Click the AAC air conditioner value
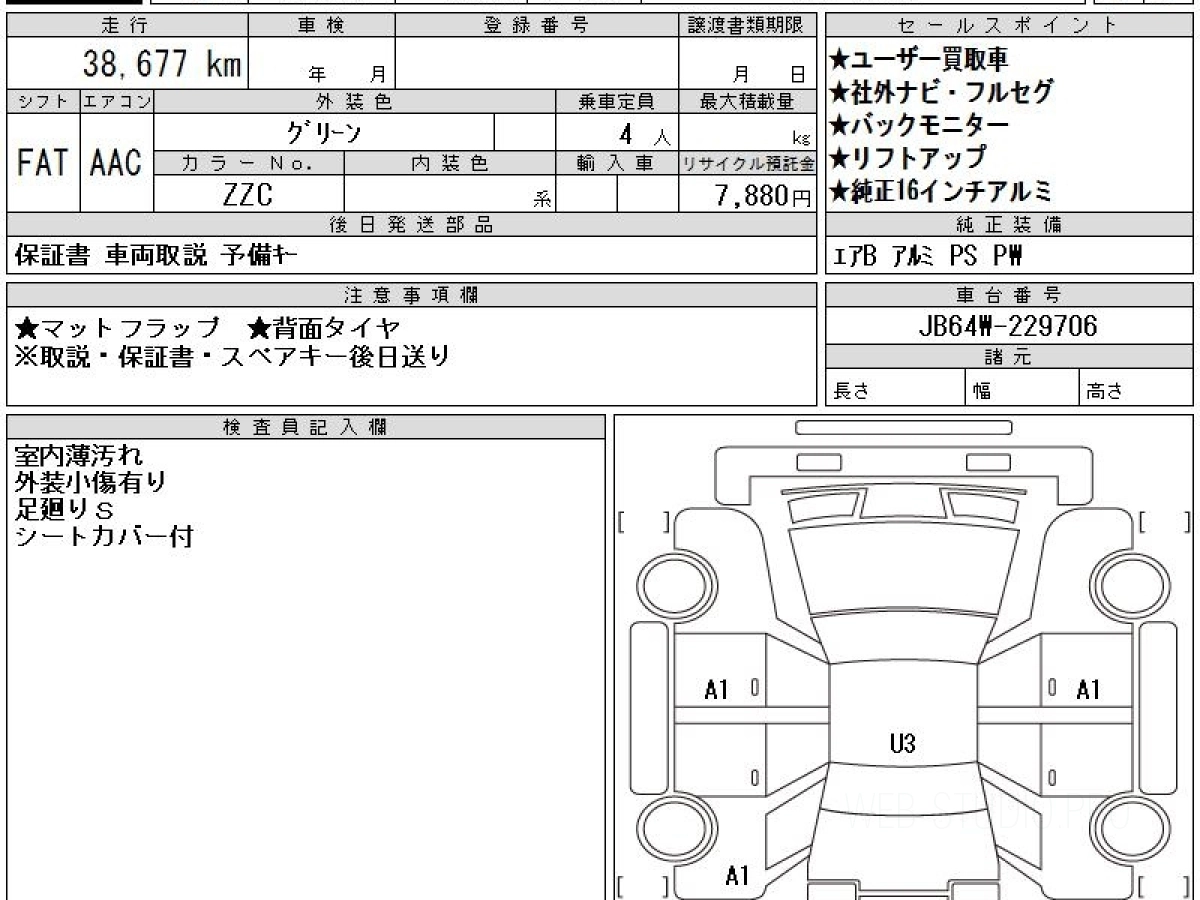Image resolution: width=1200 pixels, height=900 pixels. pos(117,162)
